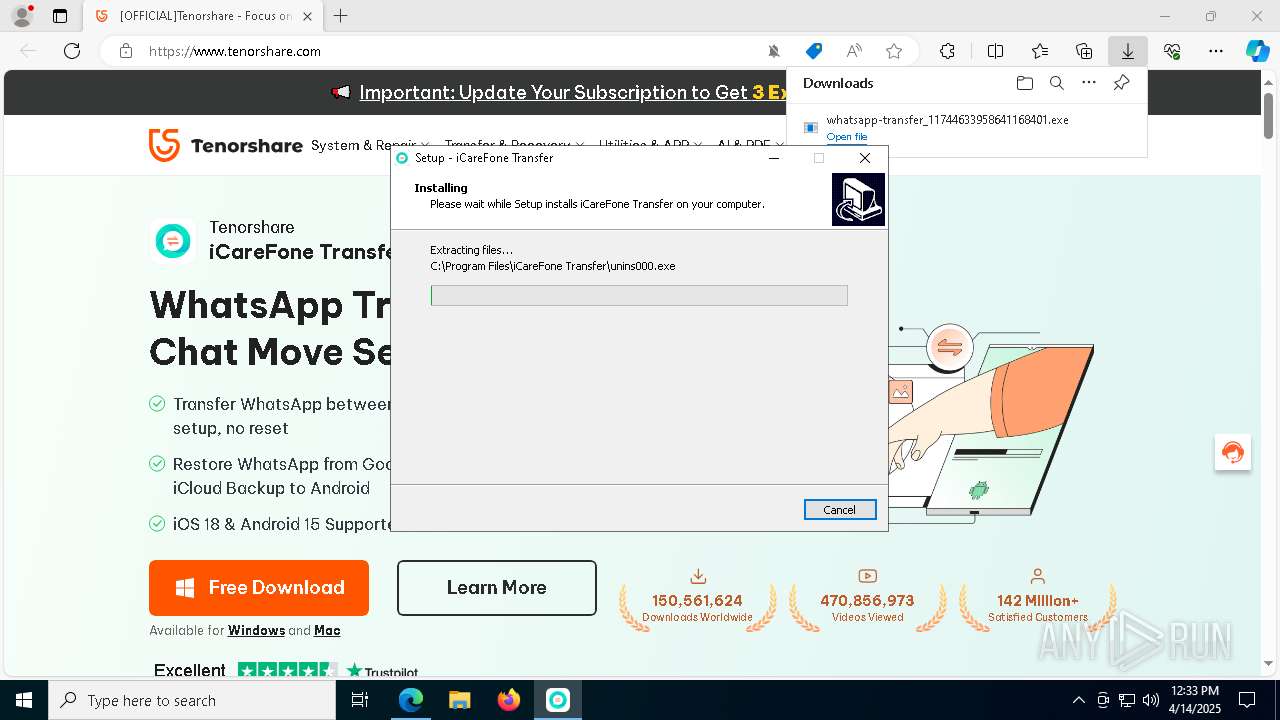1280x720 pixels.
Task: Follow the Mac download link
Action: click(x=327, y=631)
